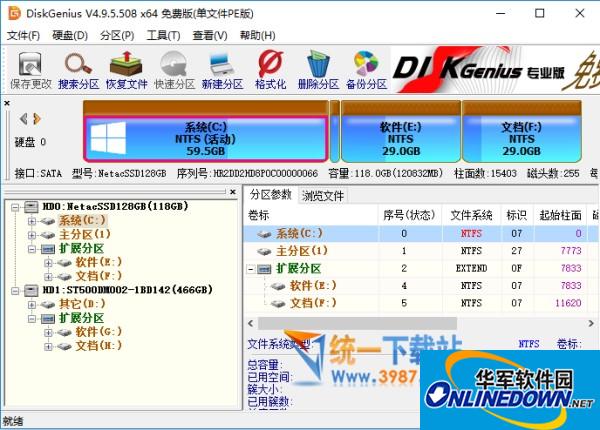600x430 pixels.
Task: Launch the Recover Files (恢复文件) tool
Action: (127, 71)
